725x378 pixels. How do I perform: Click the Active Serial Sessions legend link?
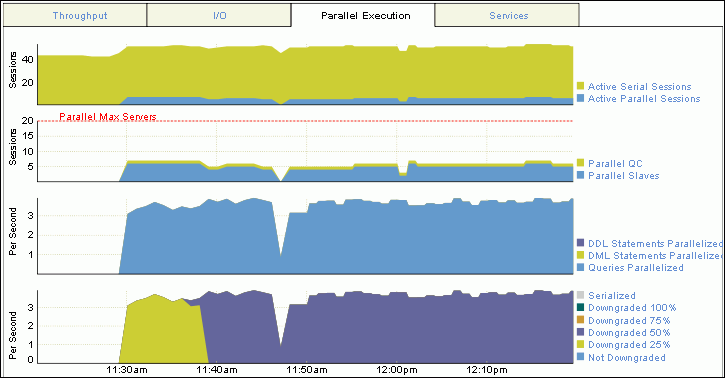coord(639,86)
